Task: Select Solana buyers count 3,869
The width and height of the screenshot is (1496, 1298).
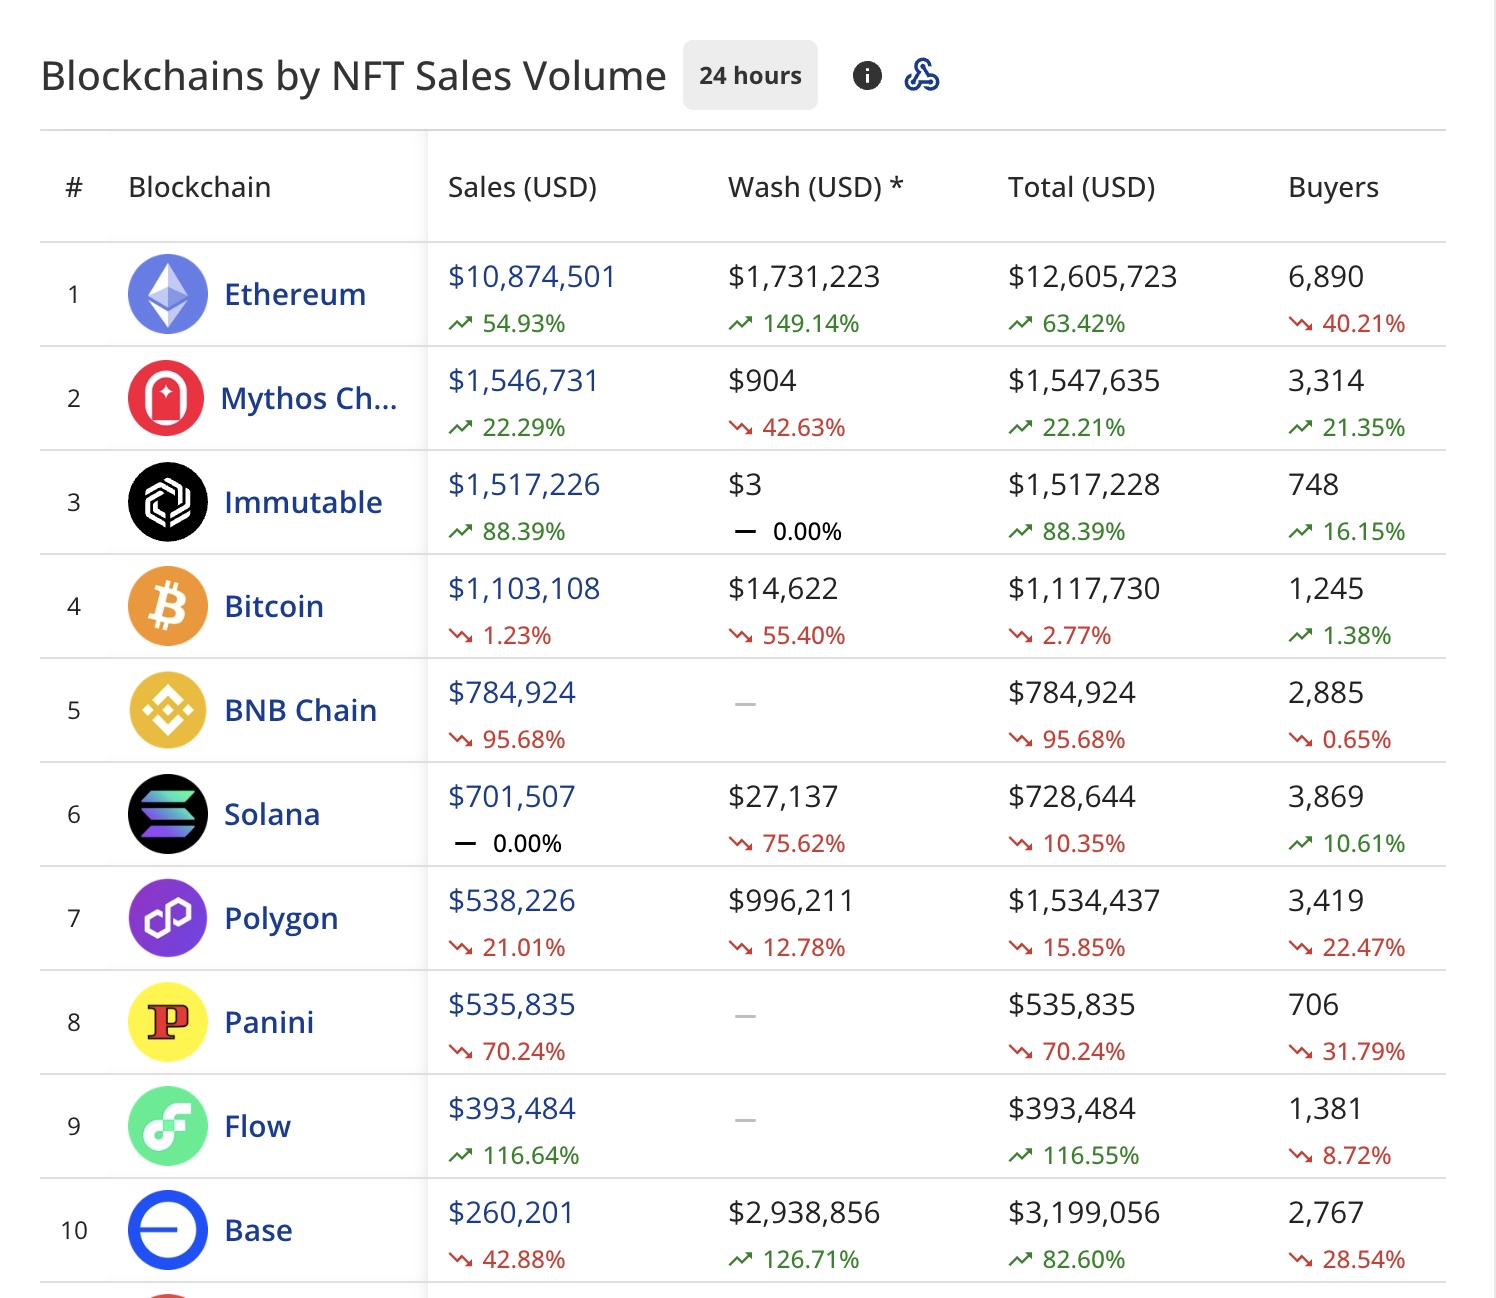Action: pyautogui.click(x=1326, y=796)
